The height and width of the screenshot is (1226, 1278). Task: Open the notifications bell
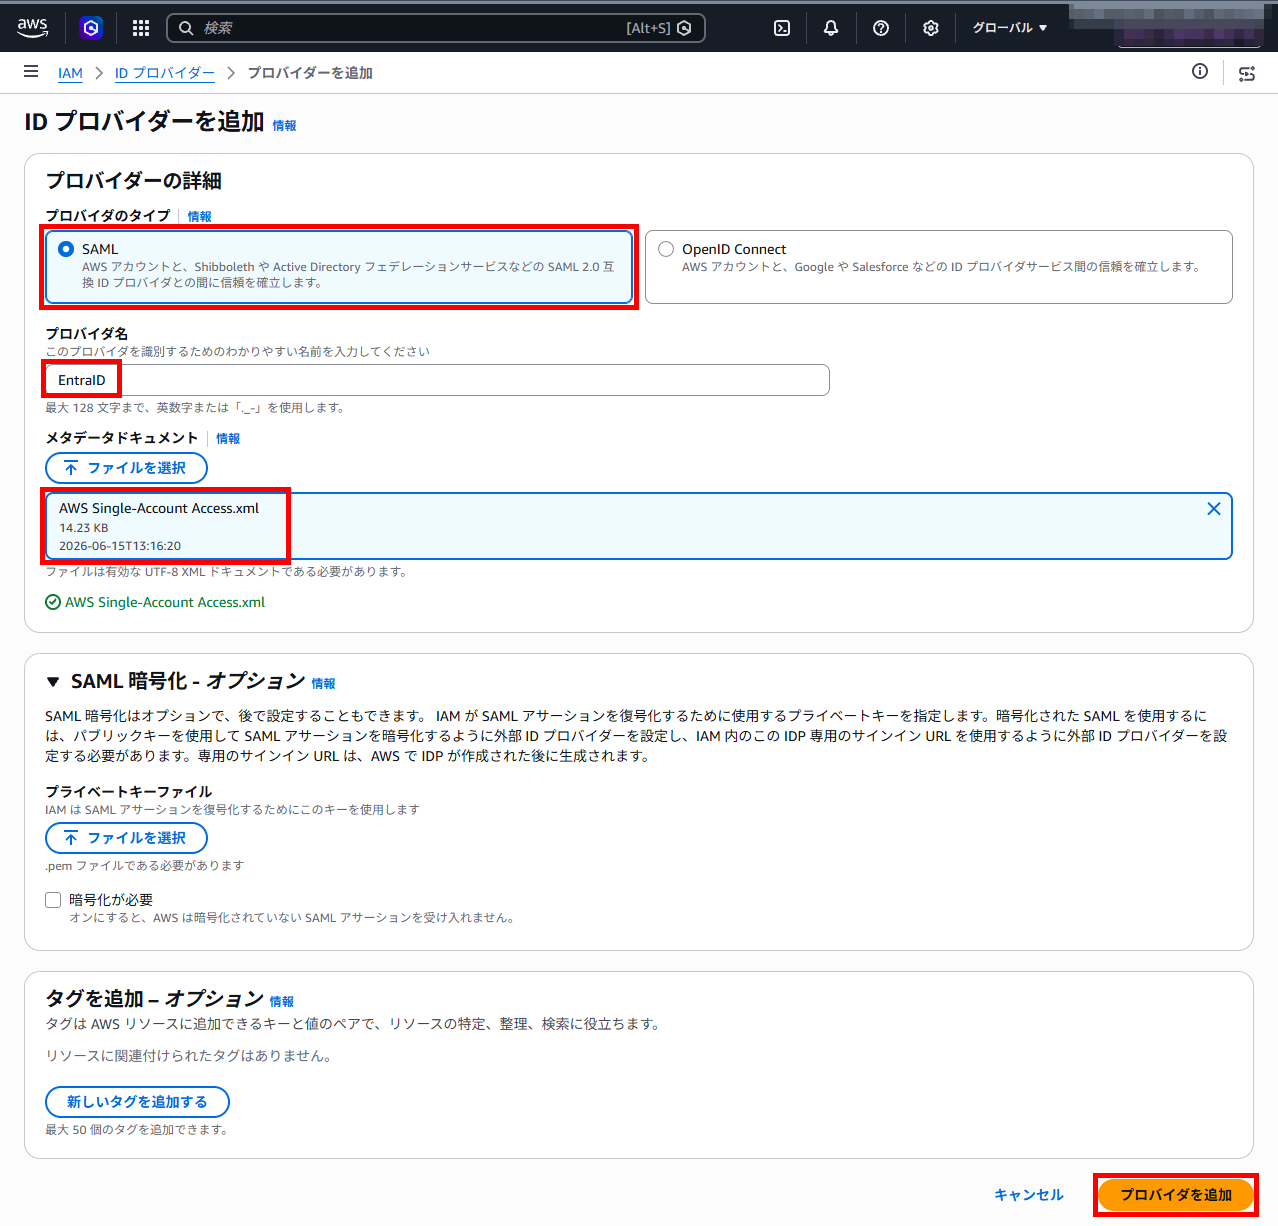tap(831, 28)
